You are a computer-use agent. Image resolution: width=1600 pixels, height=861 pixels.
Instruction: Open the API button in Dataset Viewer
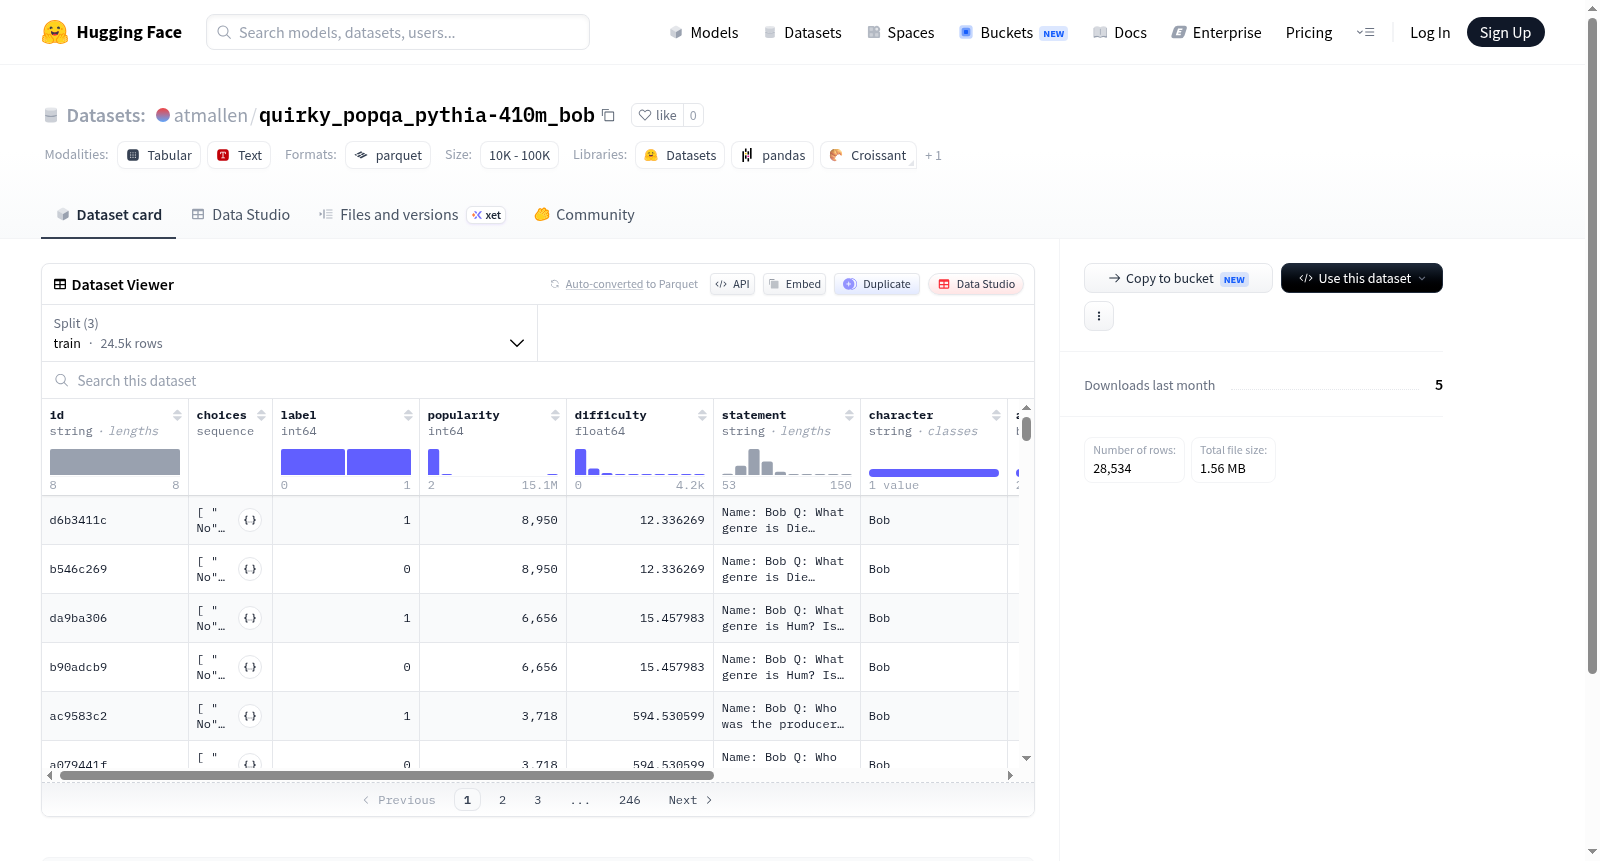pyautogui.click(x=732, y=284)
